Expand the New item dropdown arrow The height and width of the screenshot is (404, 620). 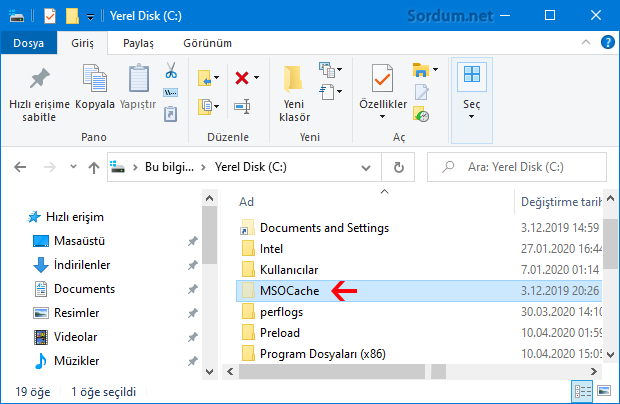[340, 70]
